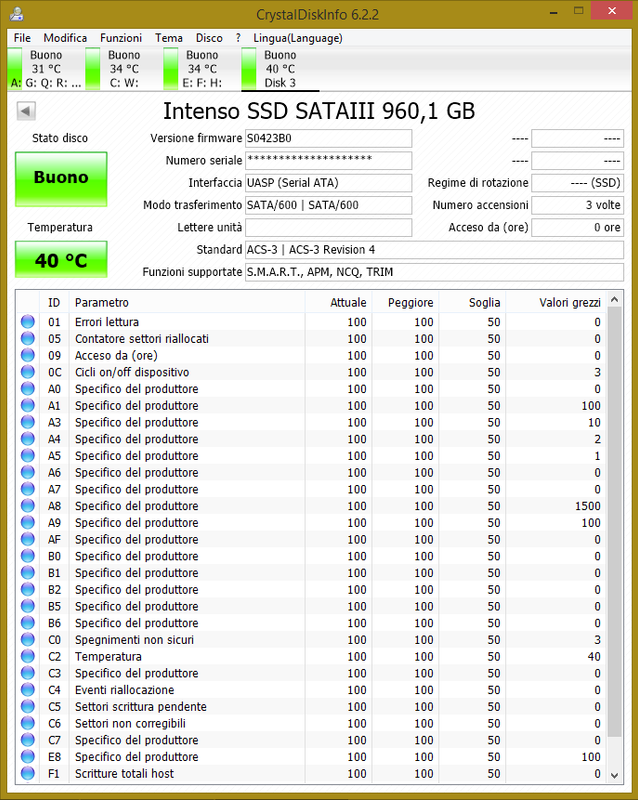Click status circle for Contatore settori riallocati
638x800 pixels.
point(28,339)
